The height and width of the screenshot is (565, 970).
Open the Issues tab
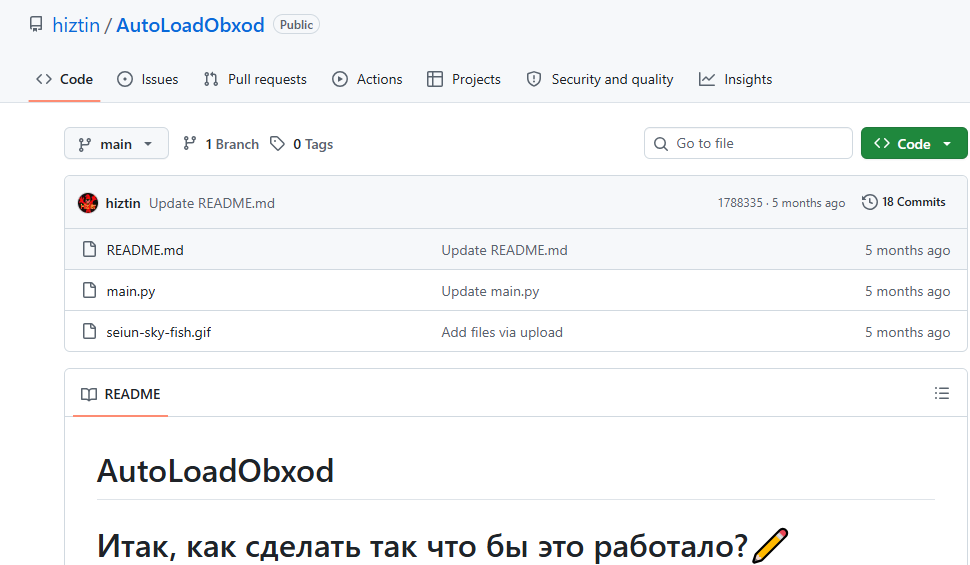tap(148, 79)
